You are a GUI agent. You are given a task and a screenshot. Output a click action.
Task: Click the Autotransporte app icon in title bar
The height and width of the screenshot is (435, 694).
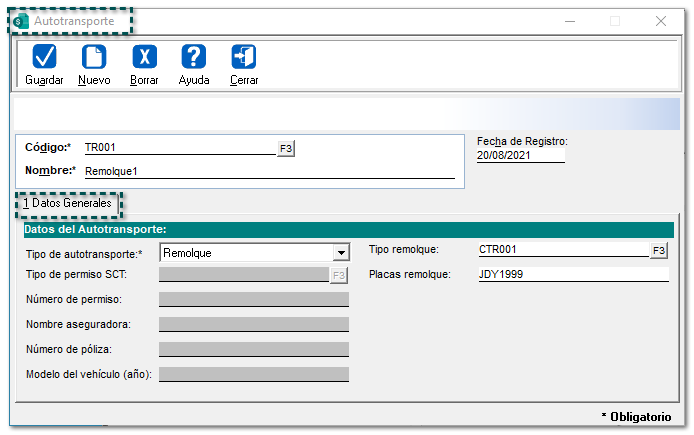21,21
